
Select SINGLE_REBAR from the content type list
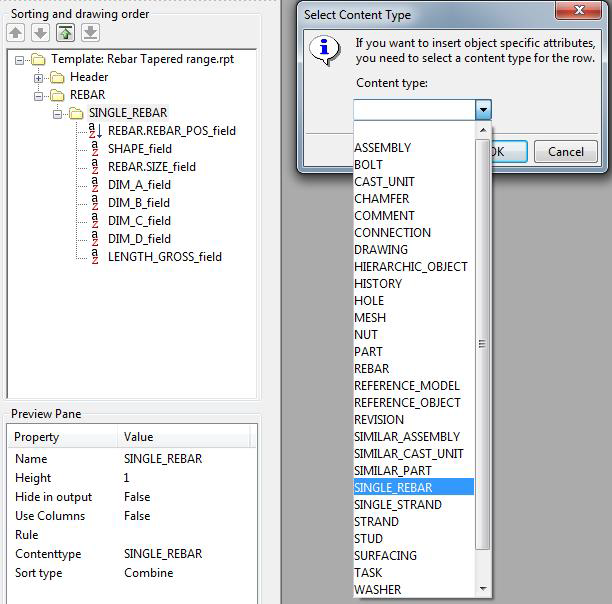click(393, 487)
